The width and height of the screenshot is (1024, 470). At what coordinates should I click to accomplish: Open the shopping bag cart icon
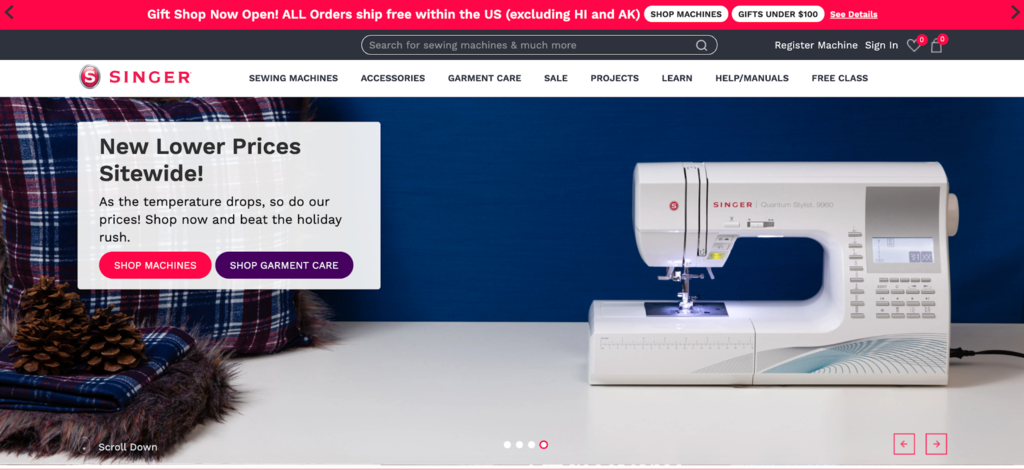click(x=936, y=46)
